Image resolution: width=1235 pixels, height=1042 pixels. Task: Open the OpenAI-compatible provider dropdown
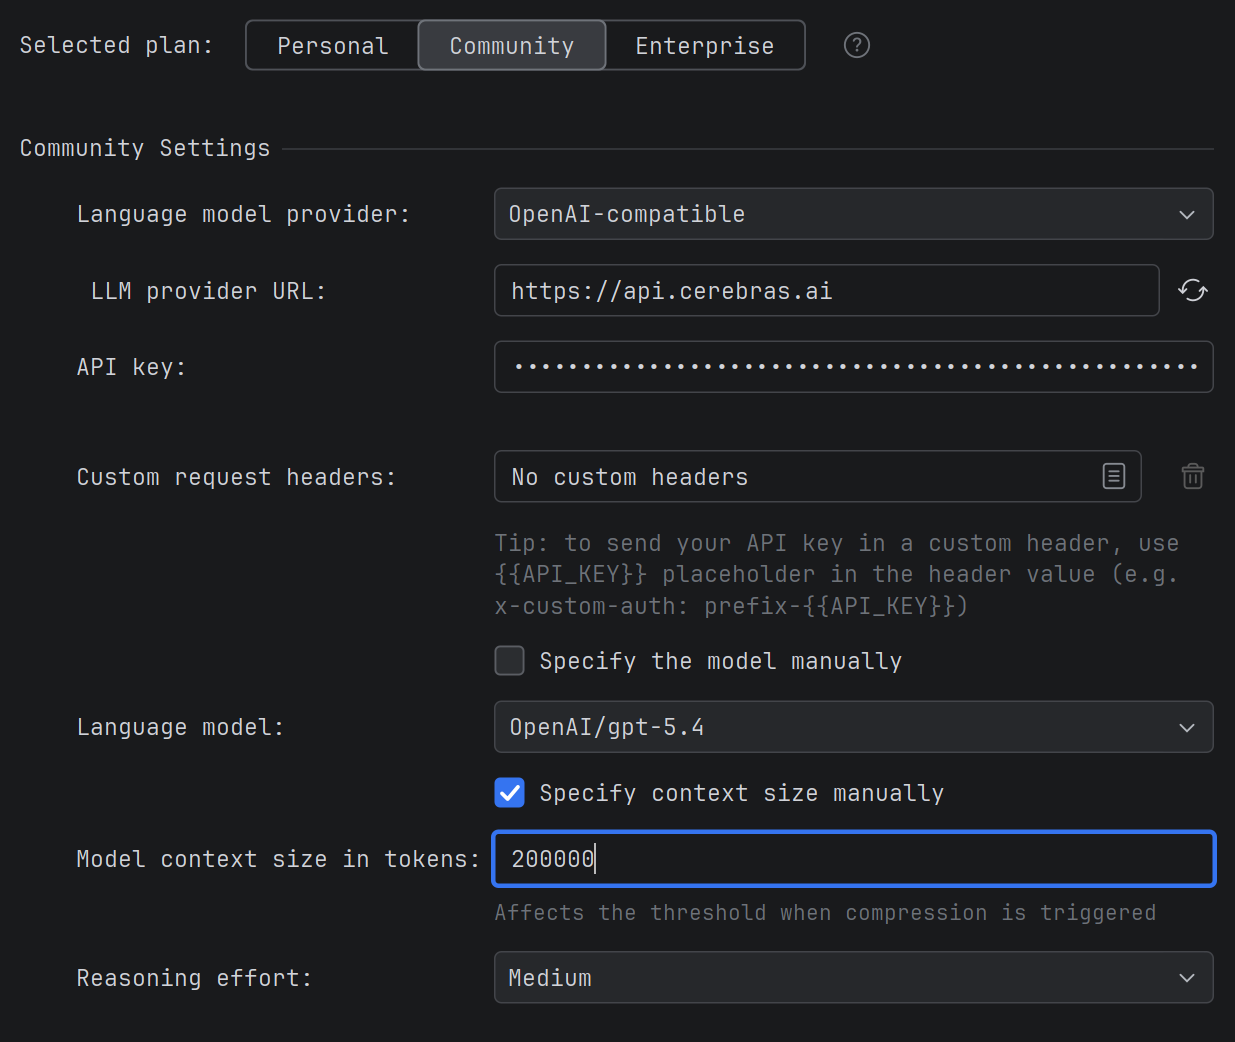click(x=853, y=214)
